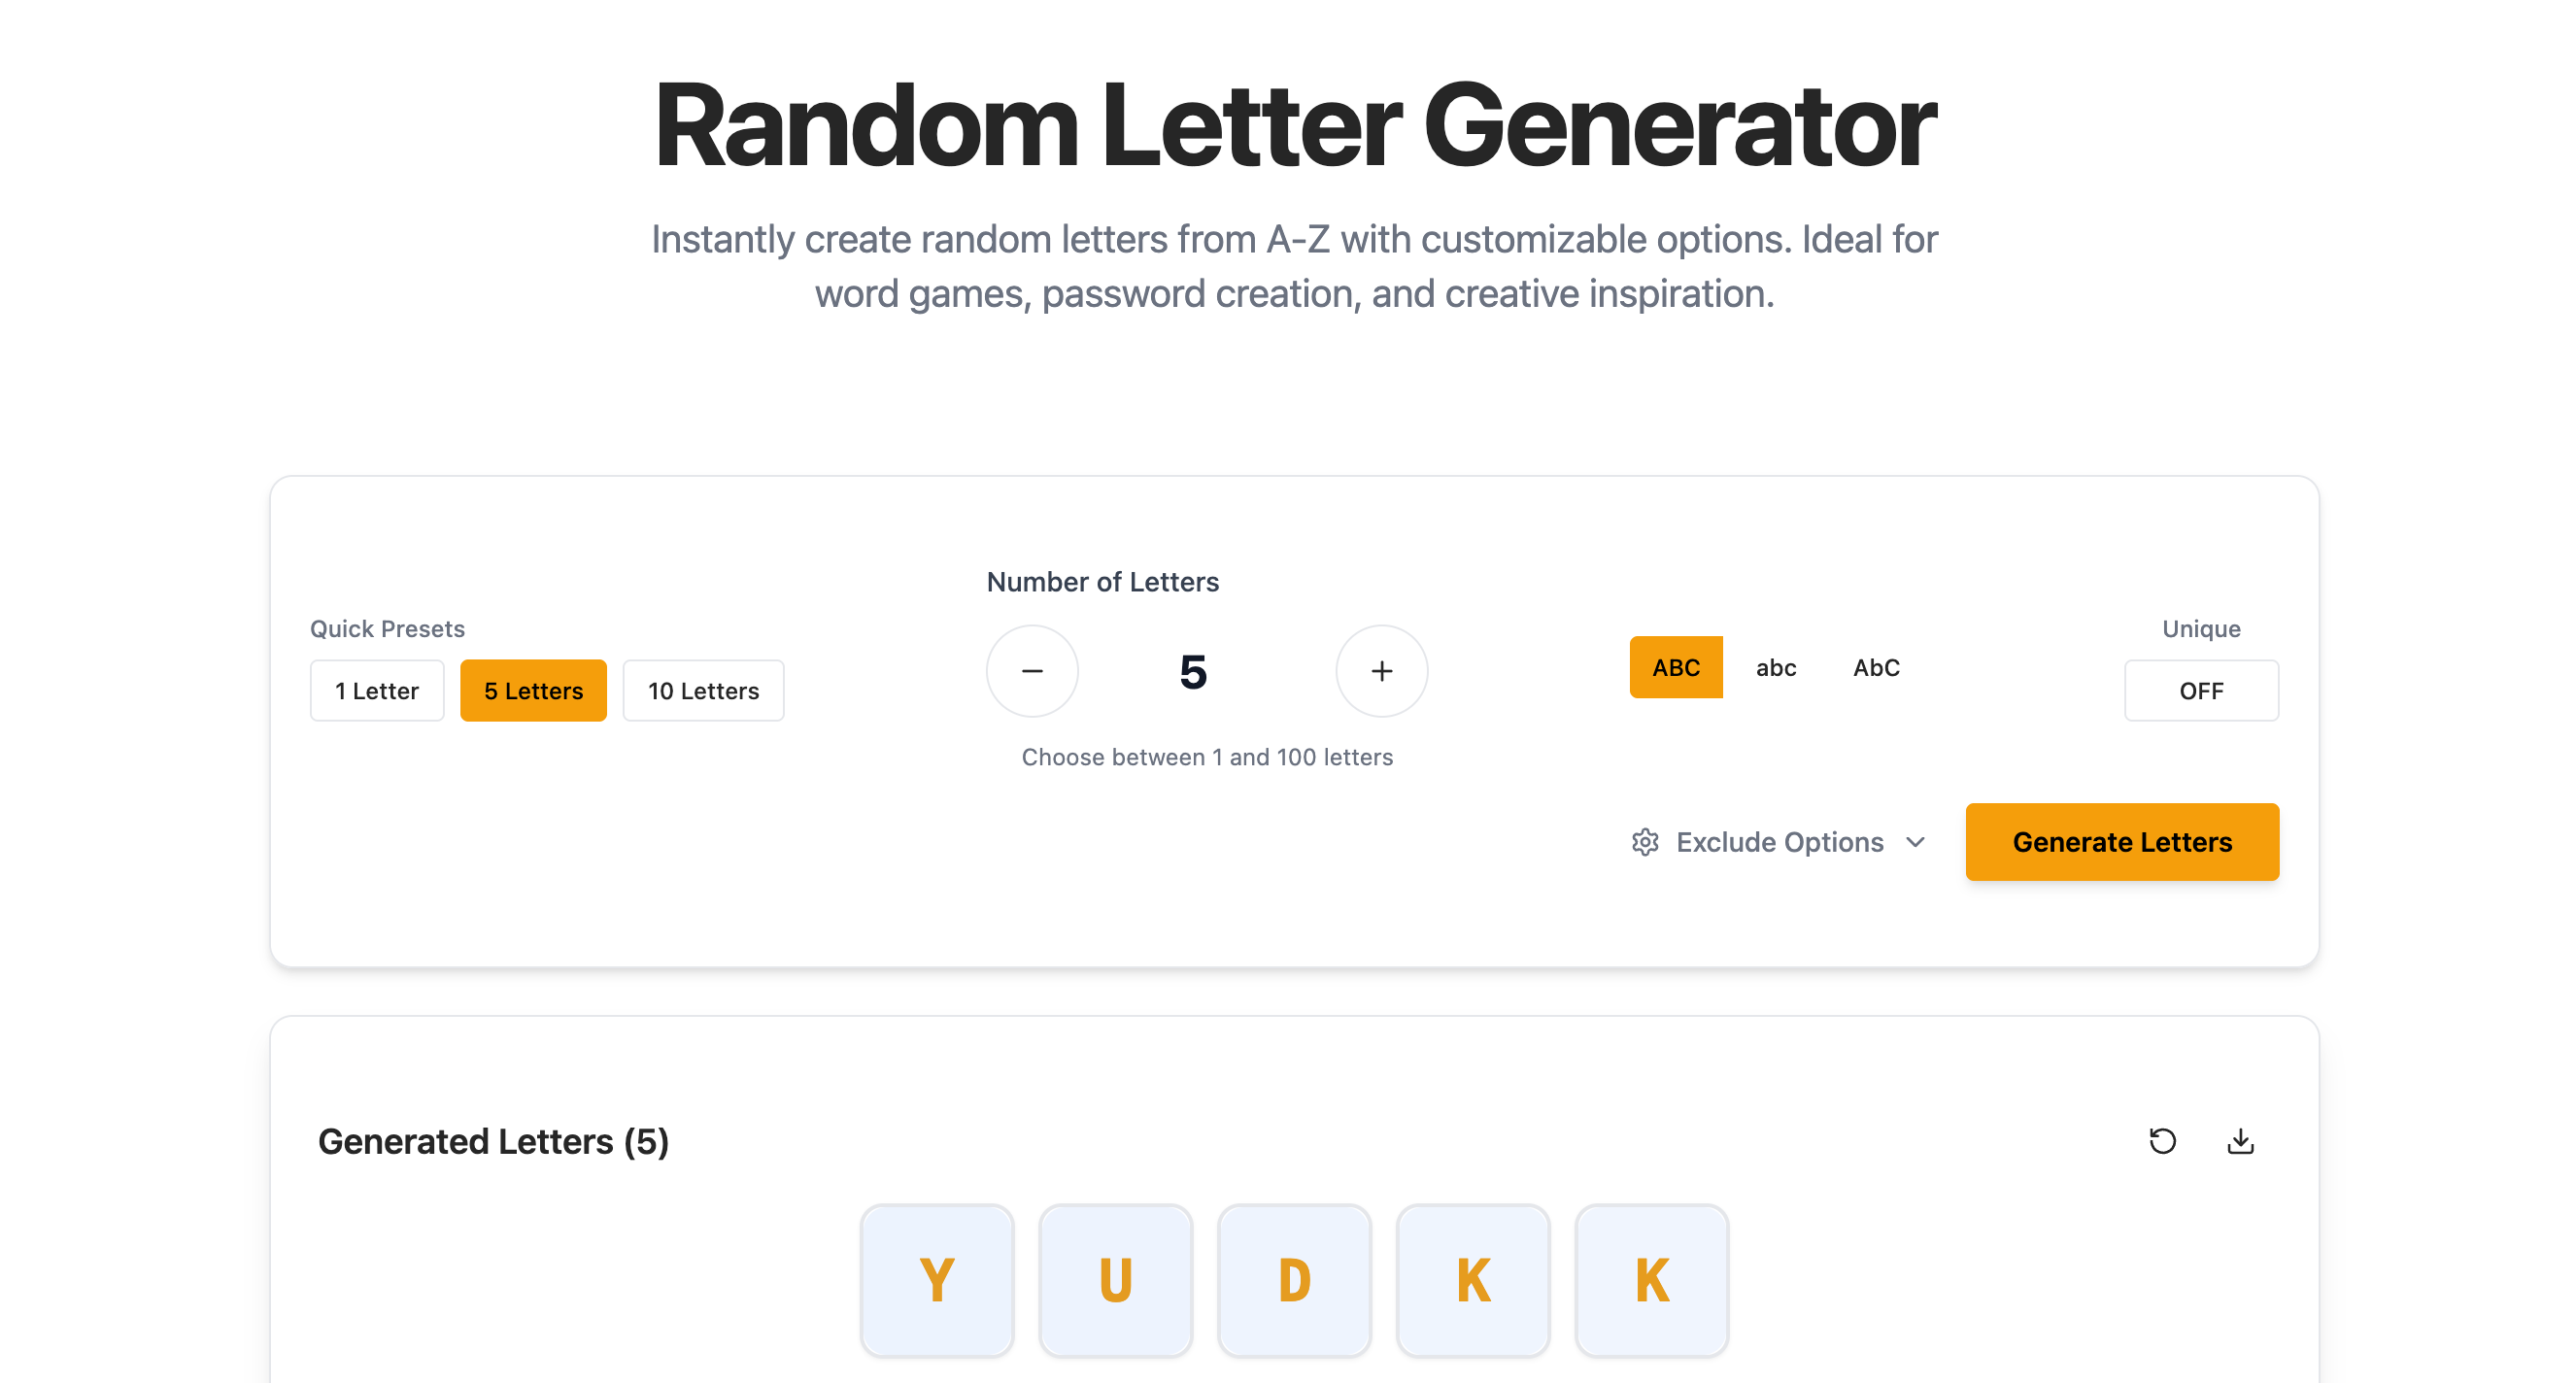Select lowercase output with the abc option

coord(1775,668)
